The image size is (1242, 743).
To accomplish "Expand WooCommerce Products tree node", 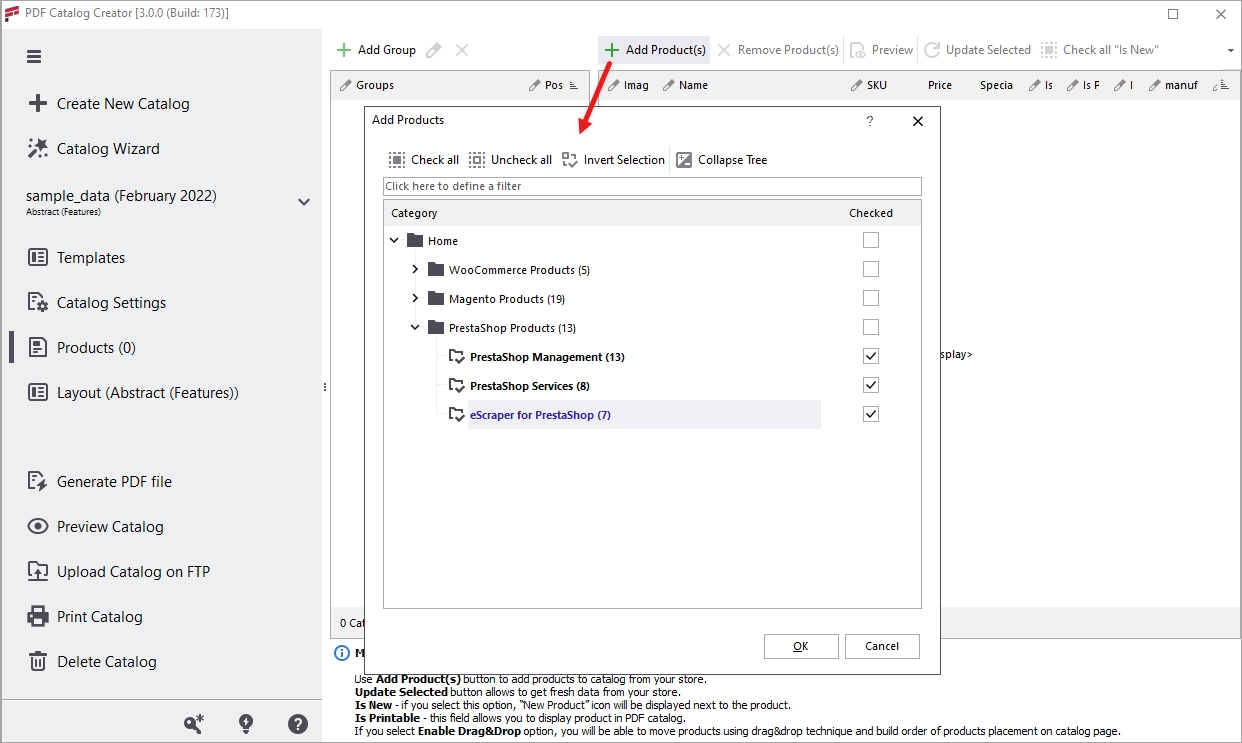I will 415,270.
